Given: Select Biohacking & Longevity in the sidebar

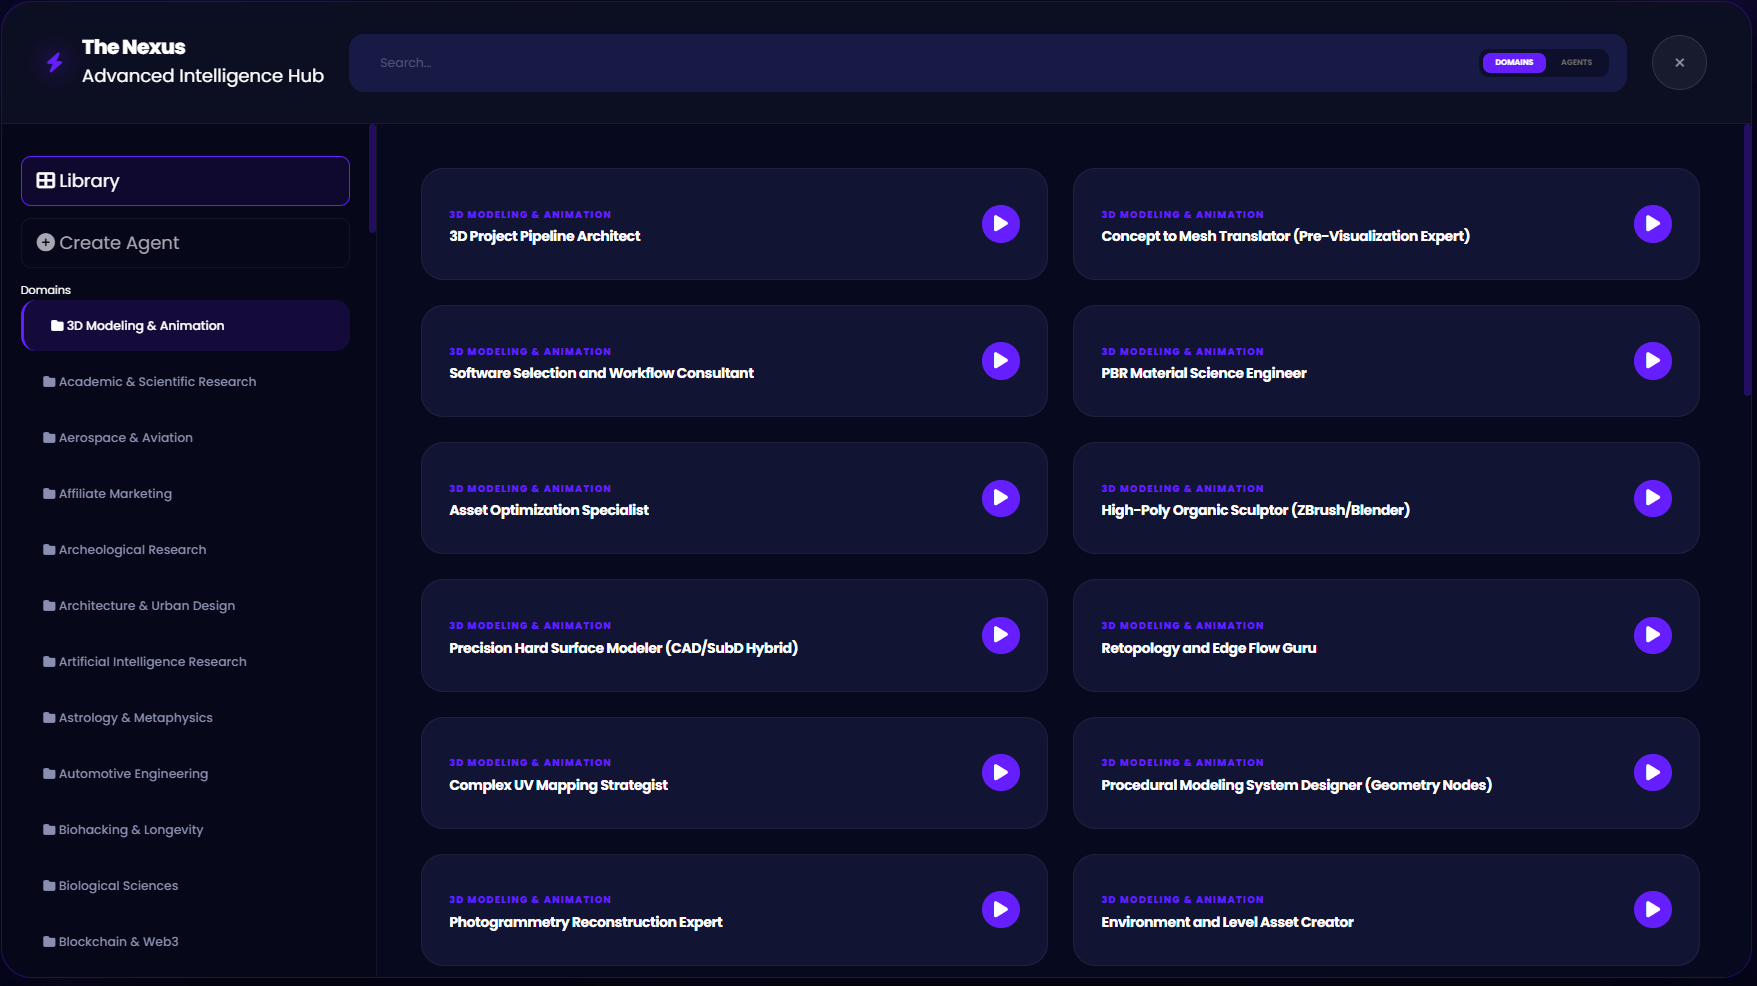Looking at the screenshot, I should pos(130,829).
